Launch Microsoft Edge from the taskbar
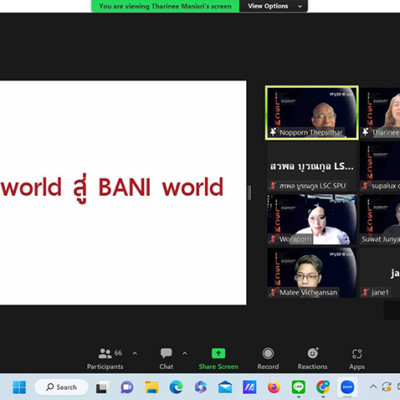 (176, 387)
